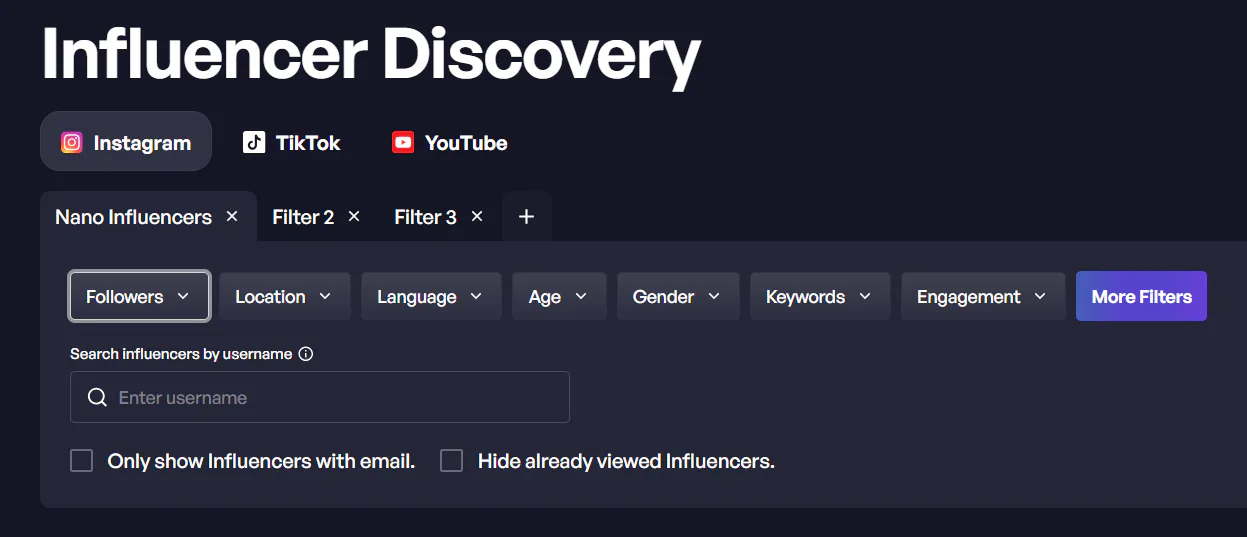Screen dimensions: 1247x537
Task: Click the TikTok logo icon
Action: (x=254, y=142)
